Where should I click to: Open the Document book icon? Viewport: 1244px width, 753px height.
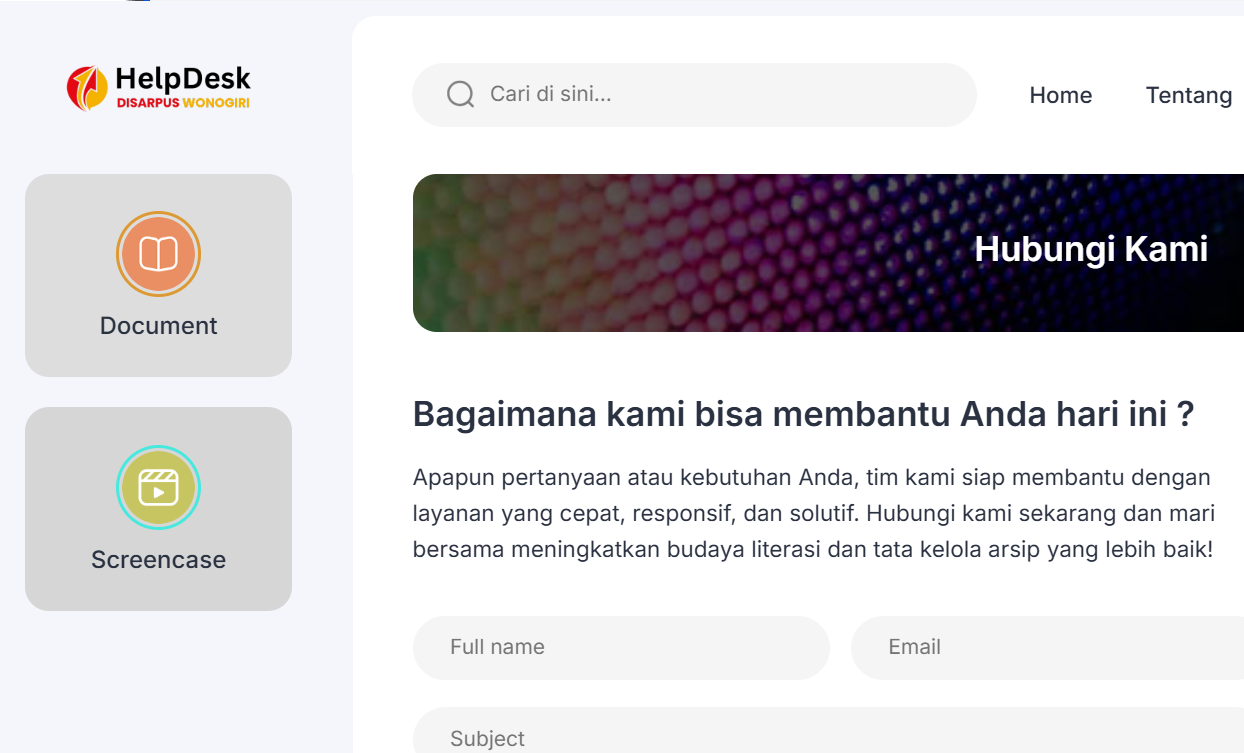coord(159,254)
